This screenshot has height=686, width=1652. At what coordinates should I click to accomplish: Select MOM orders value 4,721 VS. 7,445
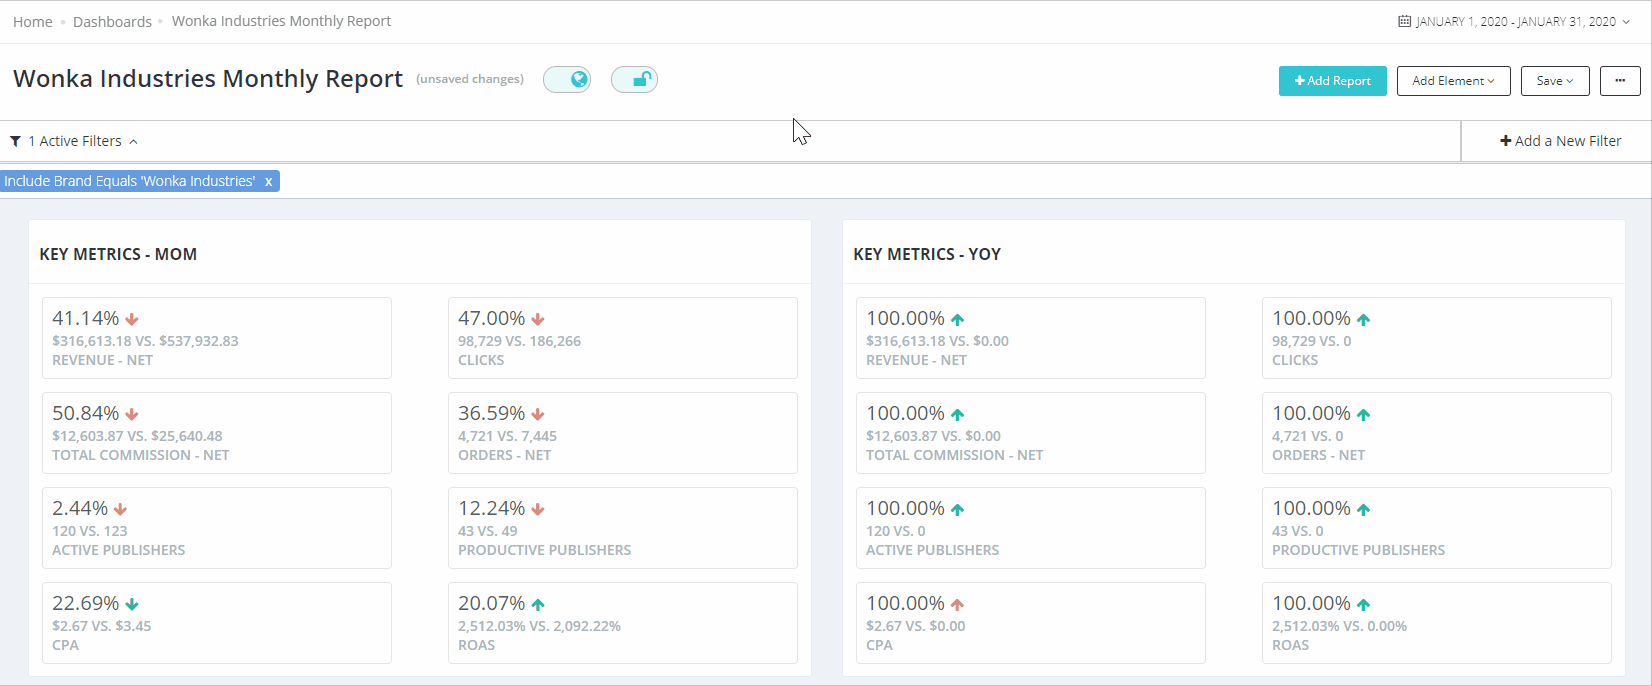[507, 436]
